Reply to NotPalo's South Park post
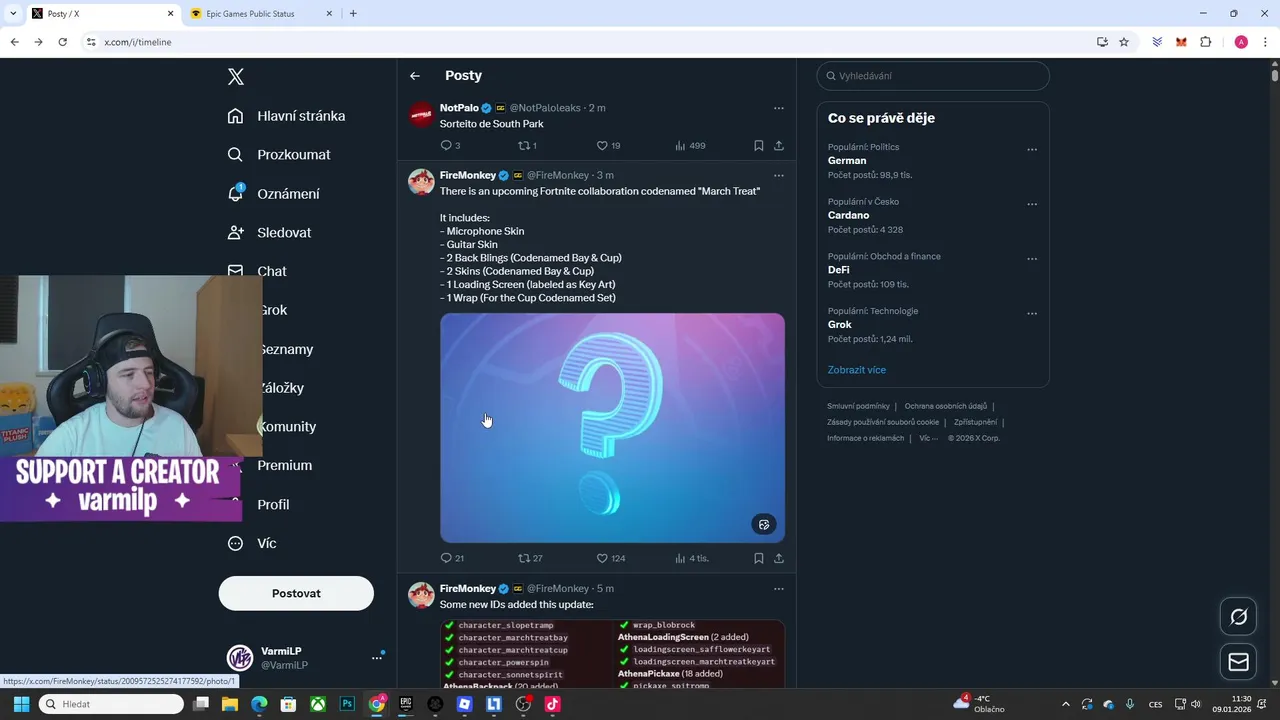The height and width of the screenshot is (720, 1280). (446, 145)
